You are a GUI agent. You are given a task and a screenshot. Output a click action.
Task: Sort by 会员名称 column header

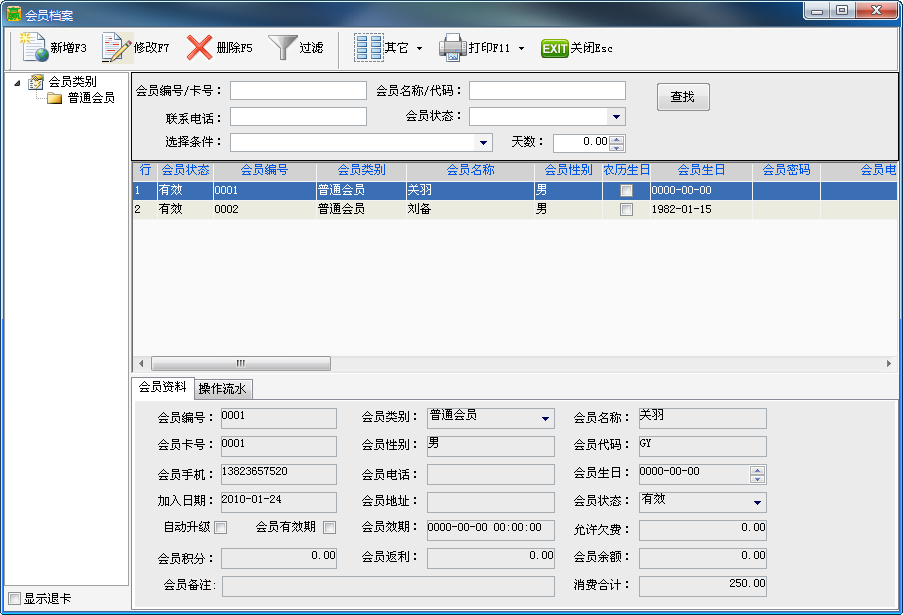tap(470, 170)
